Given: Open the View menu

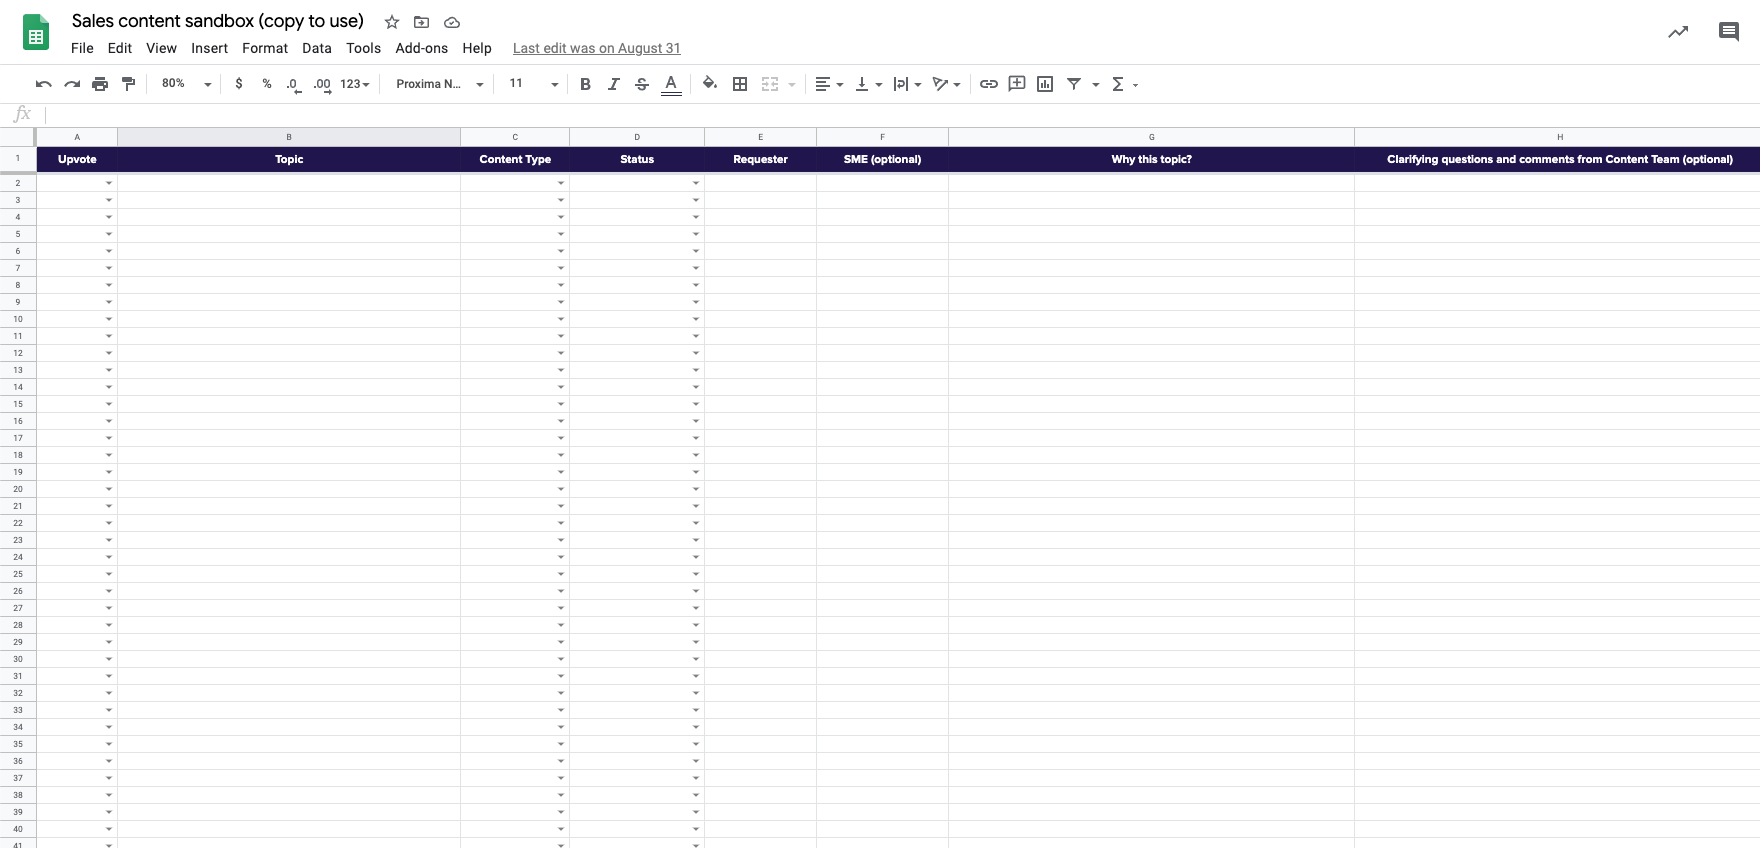Looking at the screenshot, I should (x=161, y=48).
